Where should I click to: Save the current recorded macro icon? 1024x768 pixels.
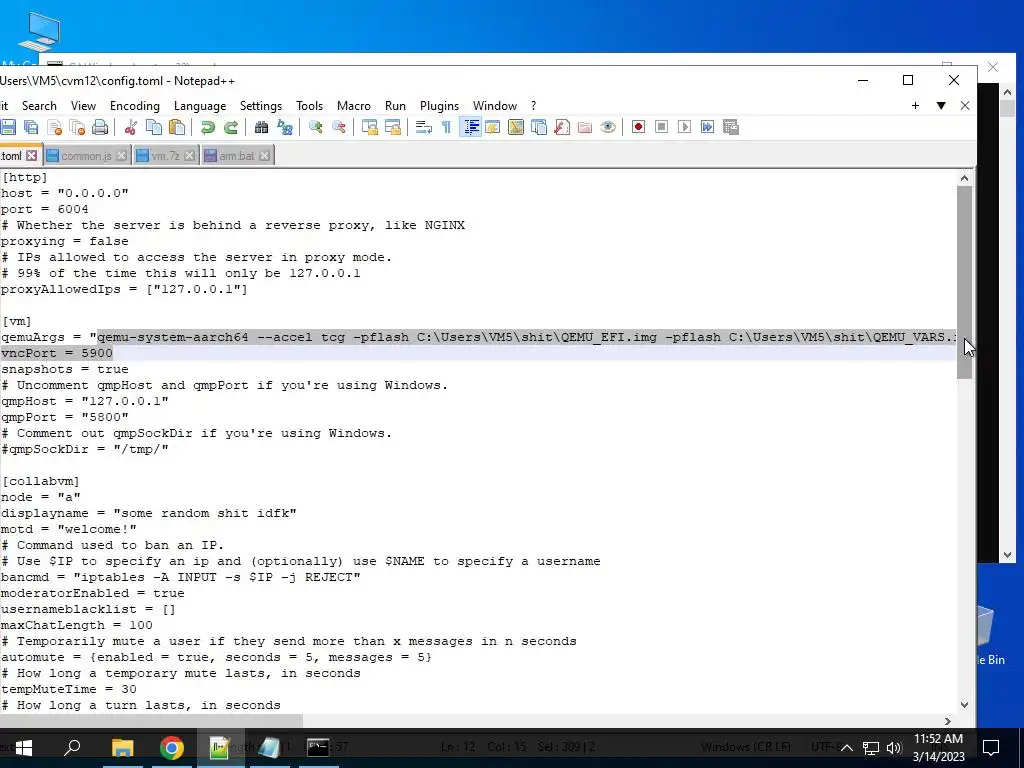coord(731,127)
